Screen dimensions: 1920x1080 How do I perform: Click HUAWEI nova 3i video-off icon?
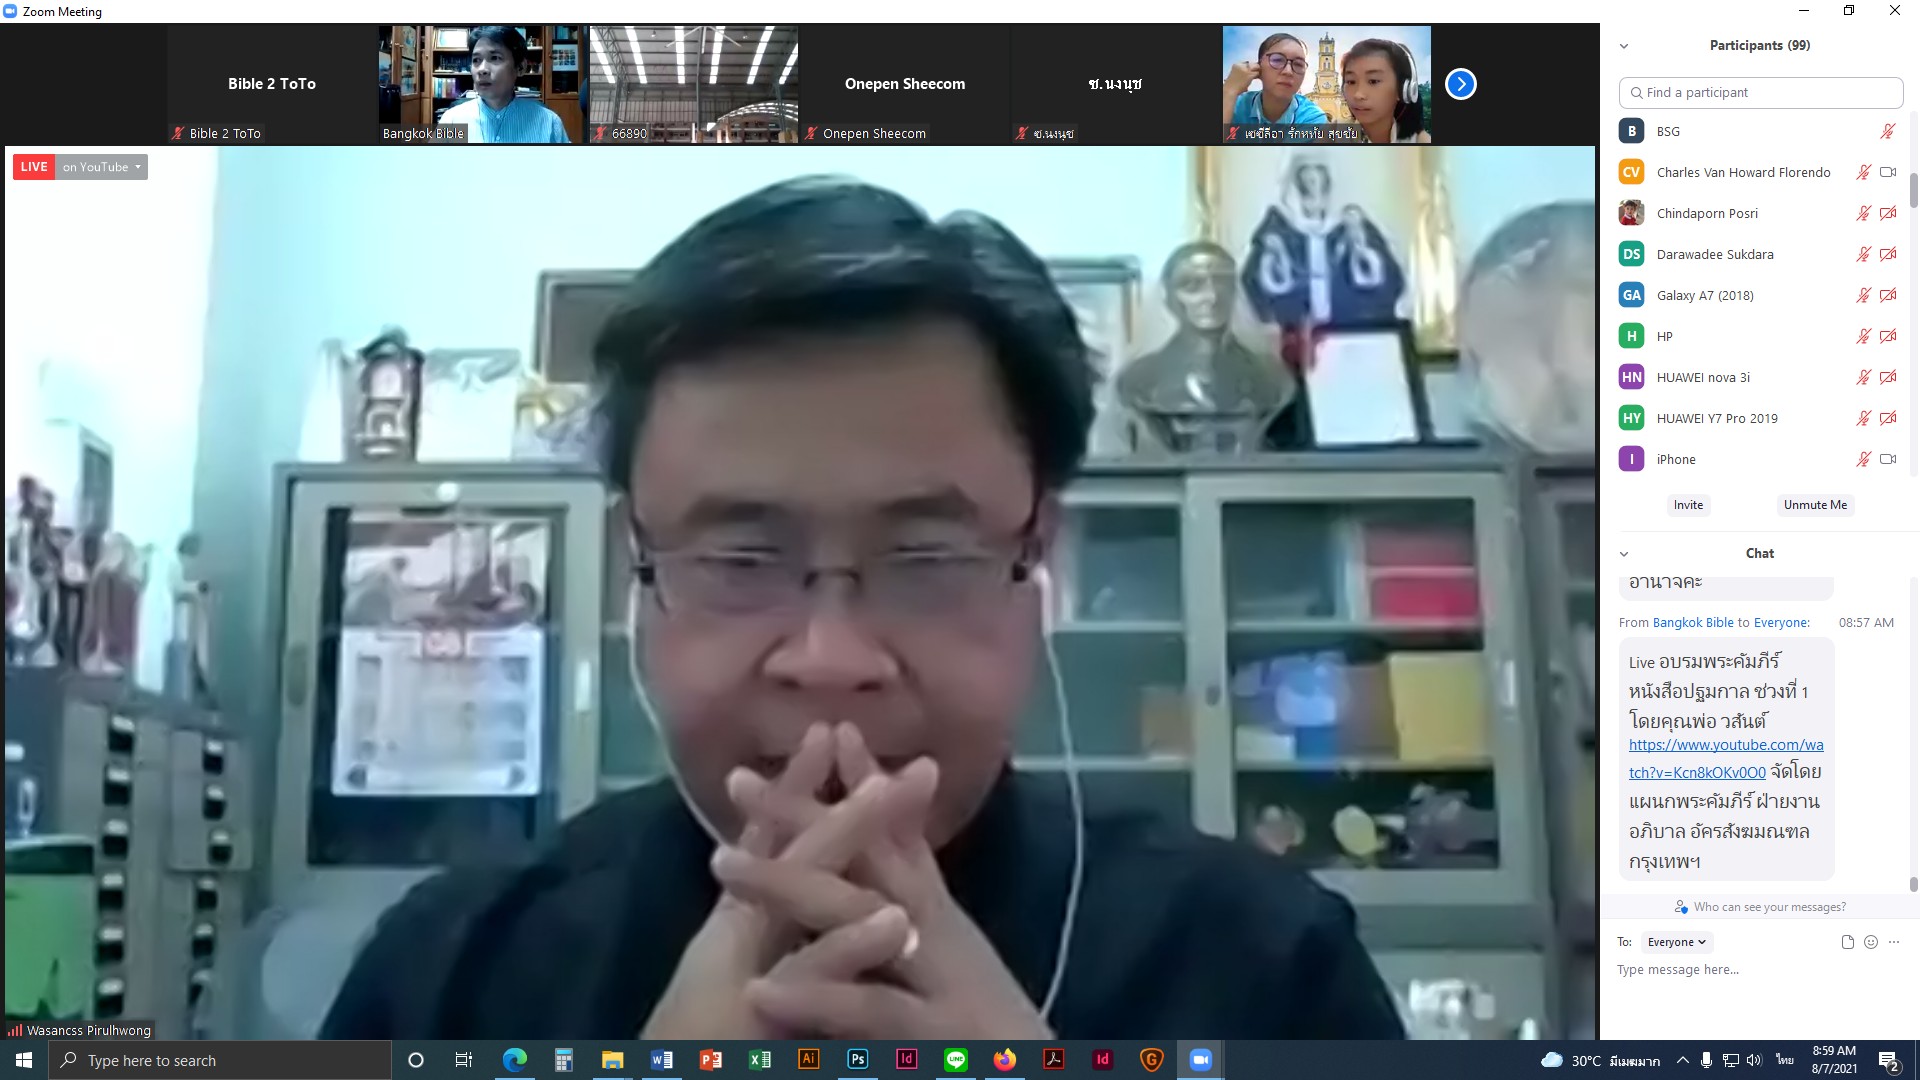coord(1888,377)
